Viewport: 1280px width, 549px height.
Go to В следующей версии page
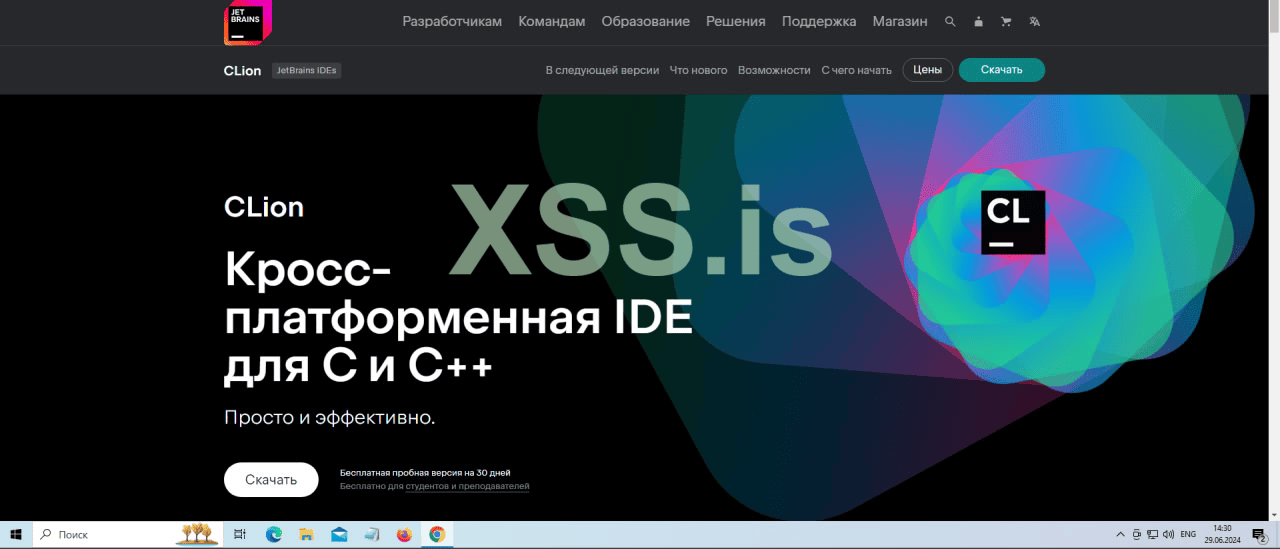click(x=602, y=70)
